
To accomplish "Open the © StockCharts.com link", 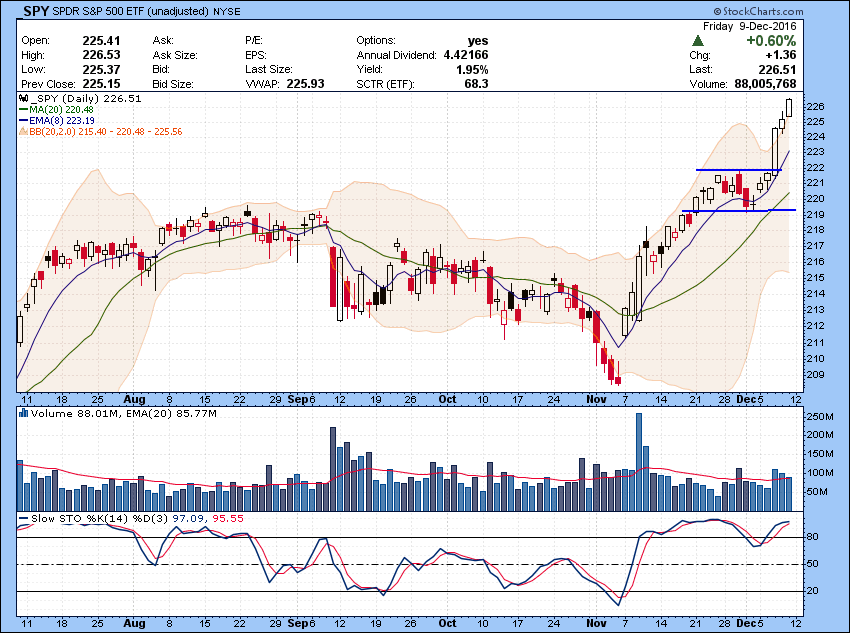I will coord(758,11).
